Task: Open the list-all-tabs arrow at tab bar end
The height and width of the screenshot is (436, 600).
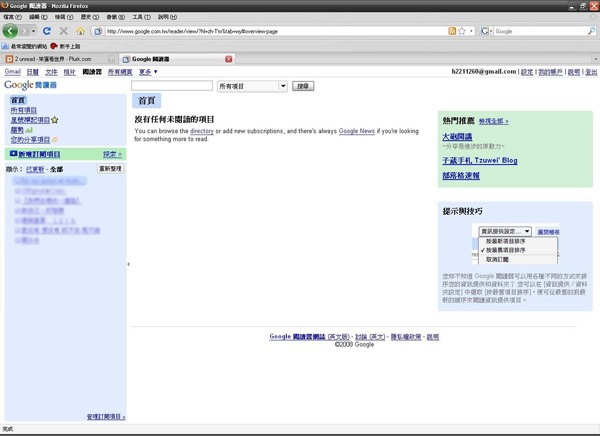Action: pos(595,59)
